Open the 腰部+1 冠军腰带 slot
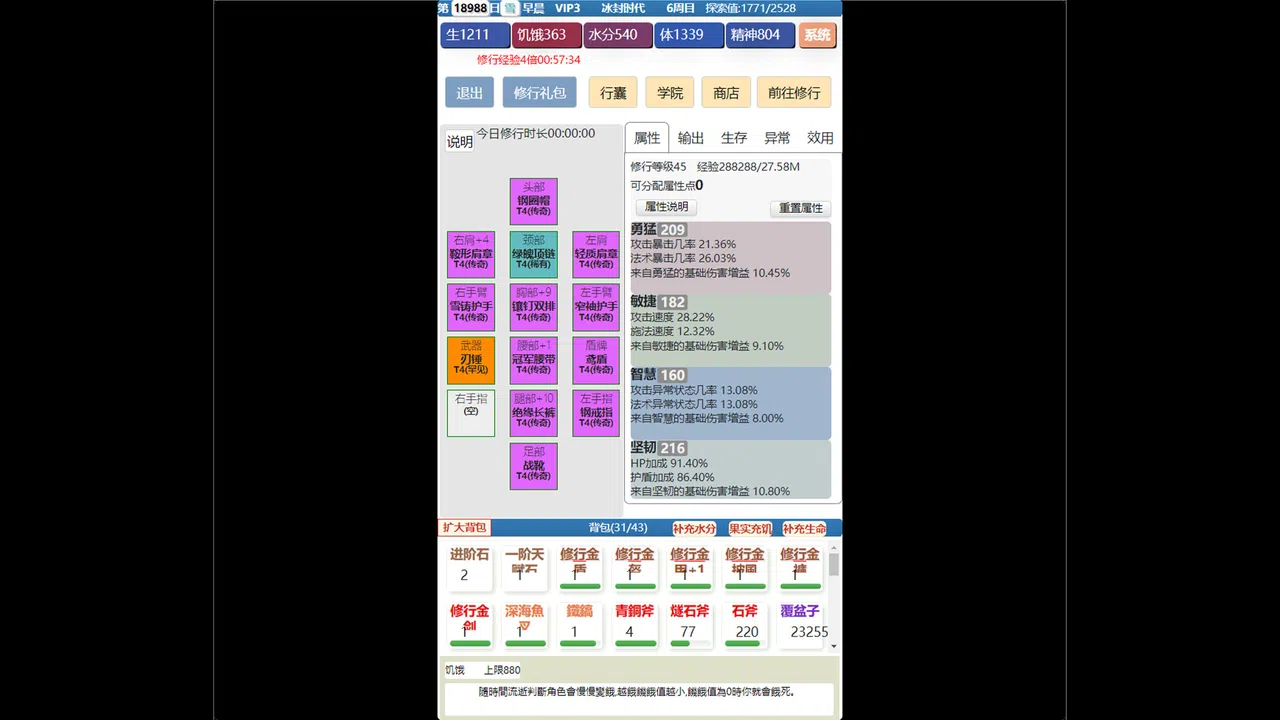The width and height of the screenshot is (1280, 720). [x=533, y=360]
